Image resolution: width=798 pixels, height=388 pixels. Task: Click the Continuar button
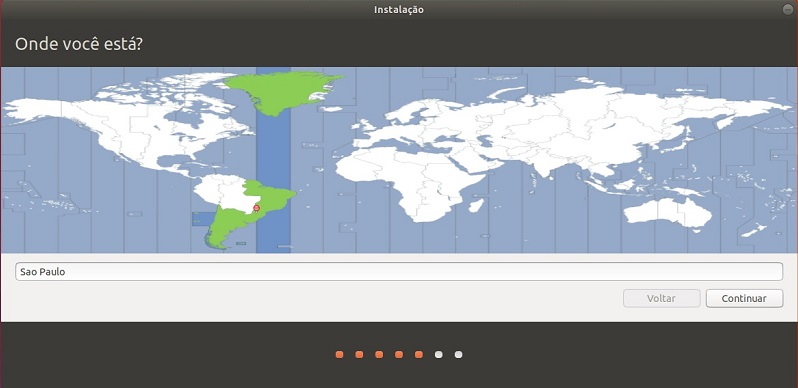tap(744, 298)
